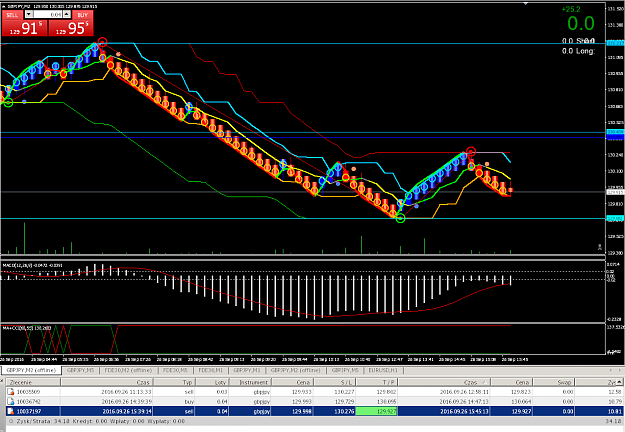Click the MA+CCI indicator label
The width and height of the screenshot is (625, 432).
coord(27,328)
